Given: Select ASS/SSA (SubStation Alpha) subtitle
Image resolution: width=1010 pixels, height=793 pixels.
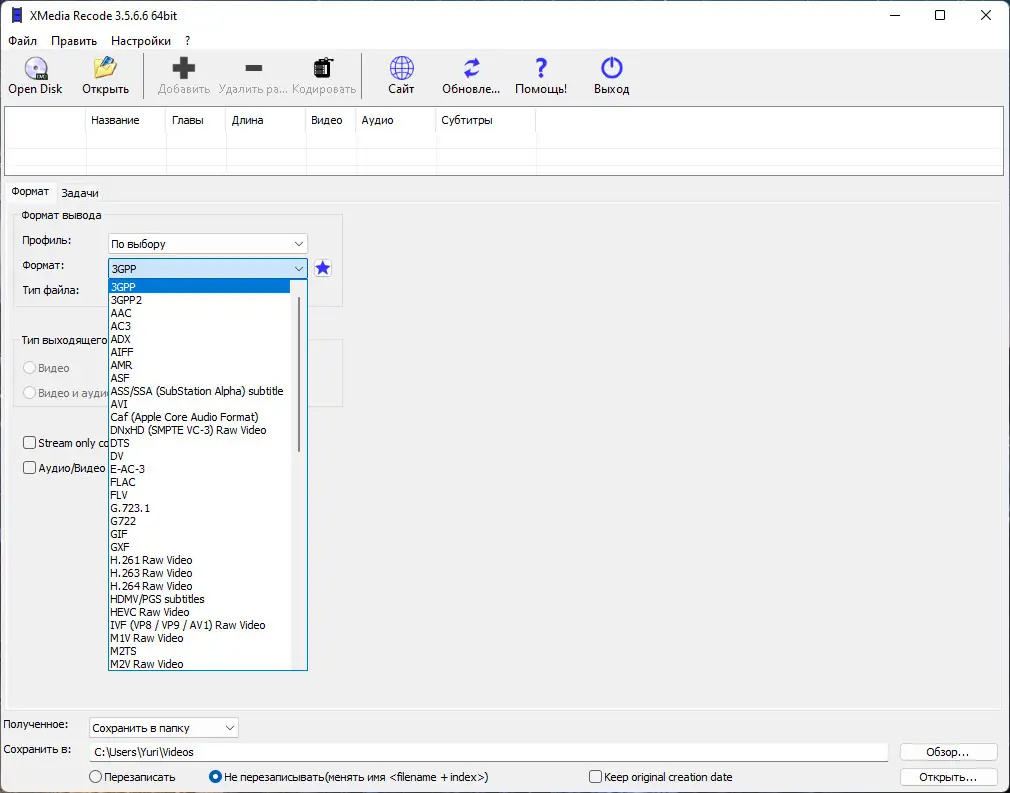Looking at the screenshot, I should [200, 391].
